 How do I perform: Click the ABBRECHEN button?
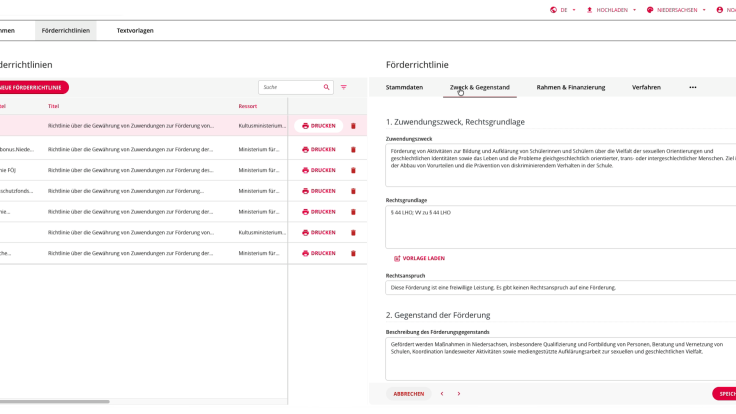(408, 394)
